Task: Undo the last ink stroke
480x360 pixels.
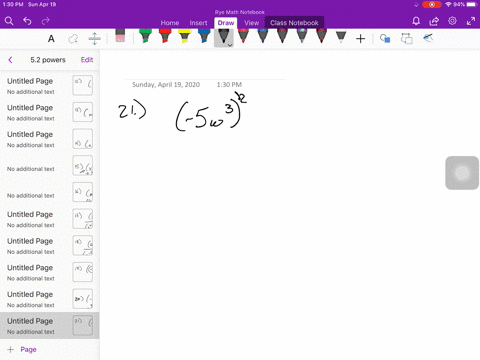Action: point(27,21)
